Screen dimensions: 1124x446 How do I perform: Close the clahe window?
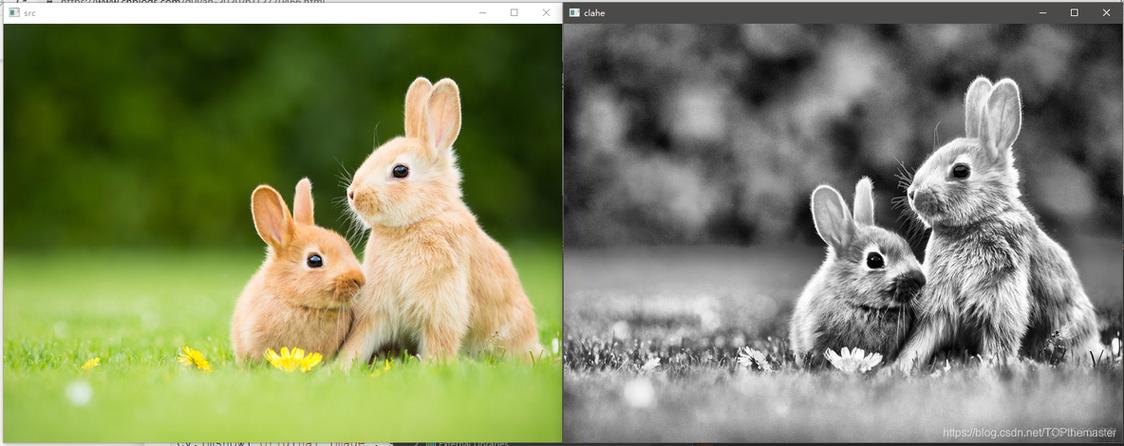click(1107, 13)
